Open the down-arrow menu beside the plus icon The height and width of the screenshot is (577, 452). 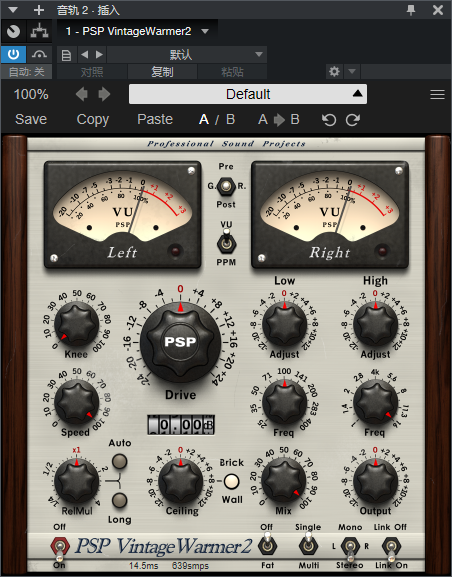tap(13, 10)
